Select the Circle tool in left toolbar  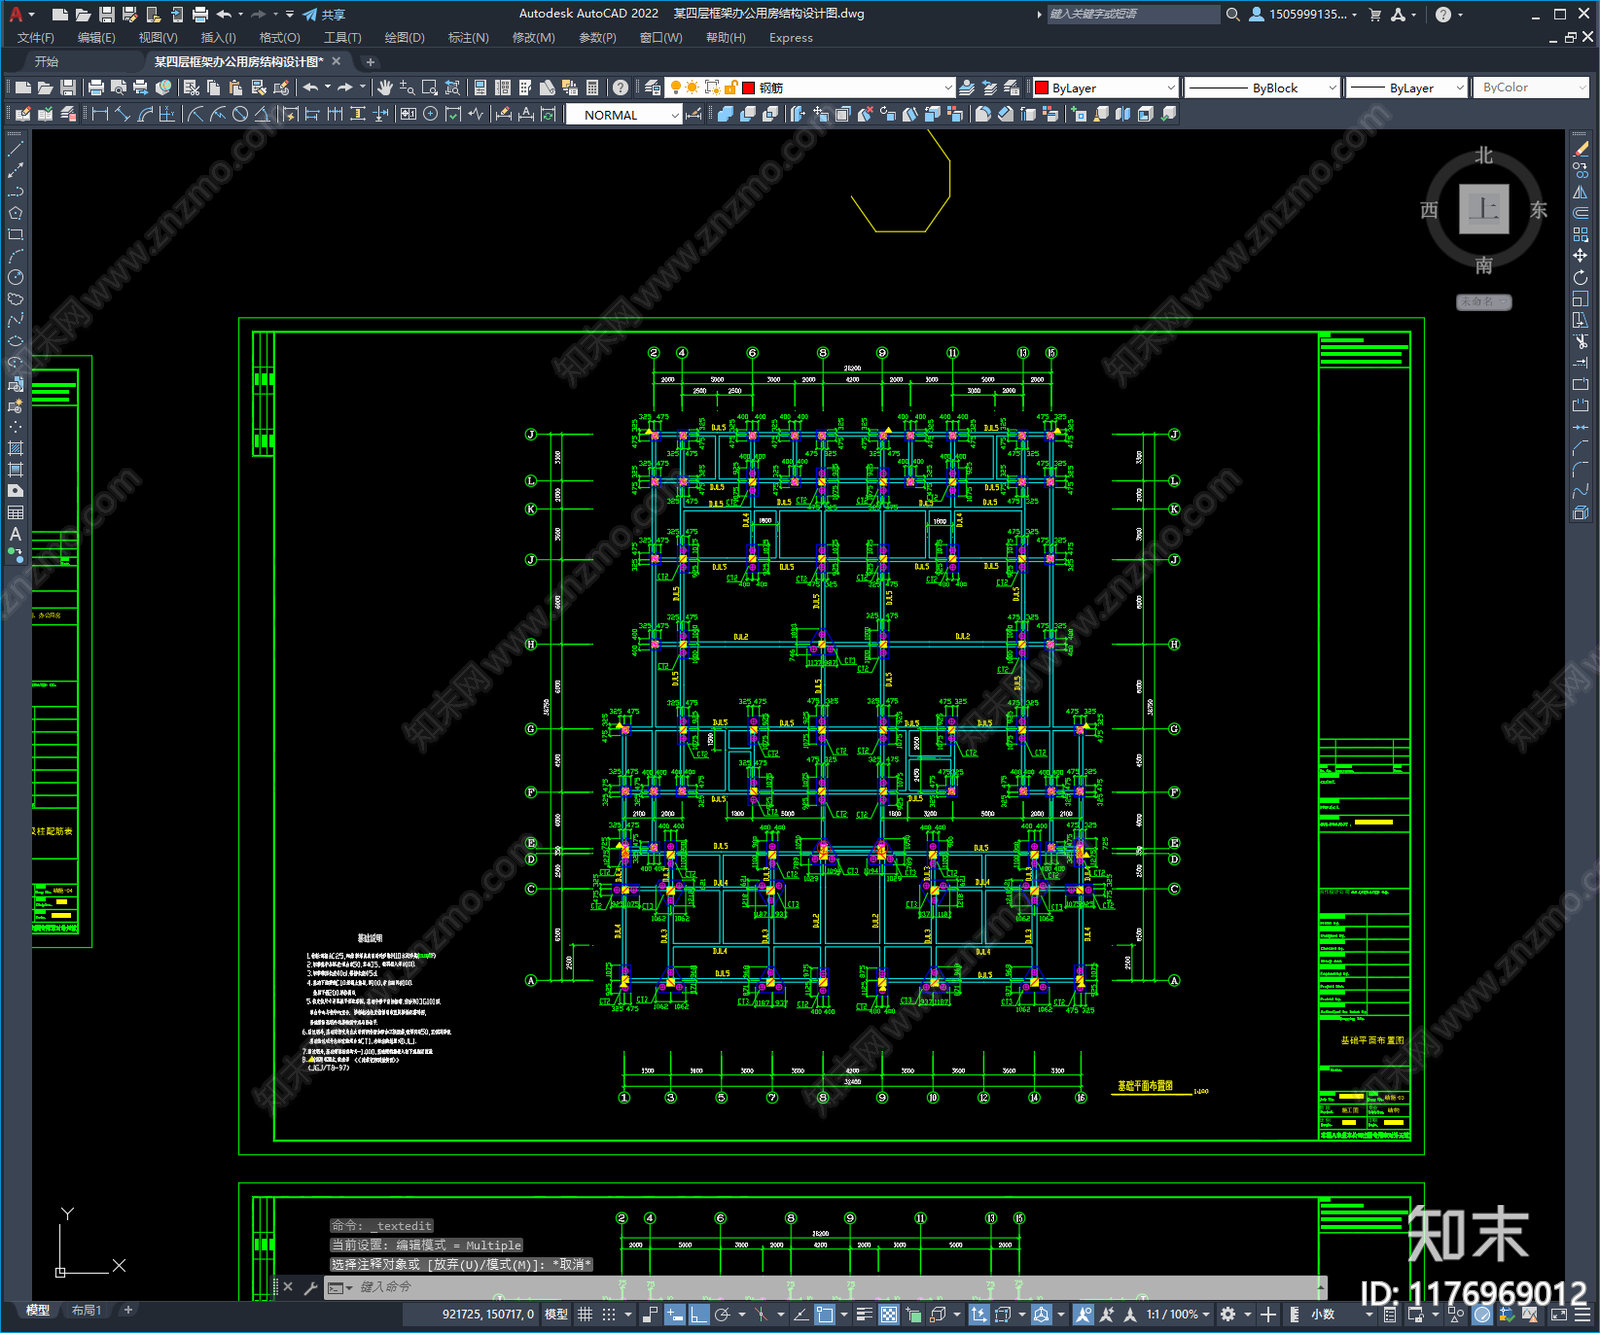(15, 277)
